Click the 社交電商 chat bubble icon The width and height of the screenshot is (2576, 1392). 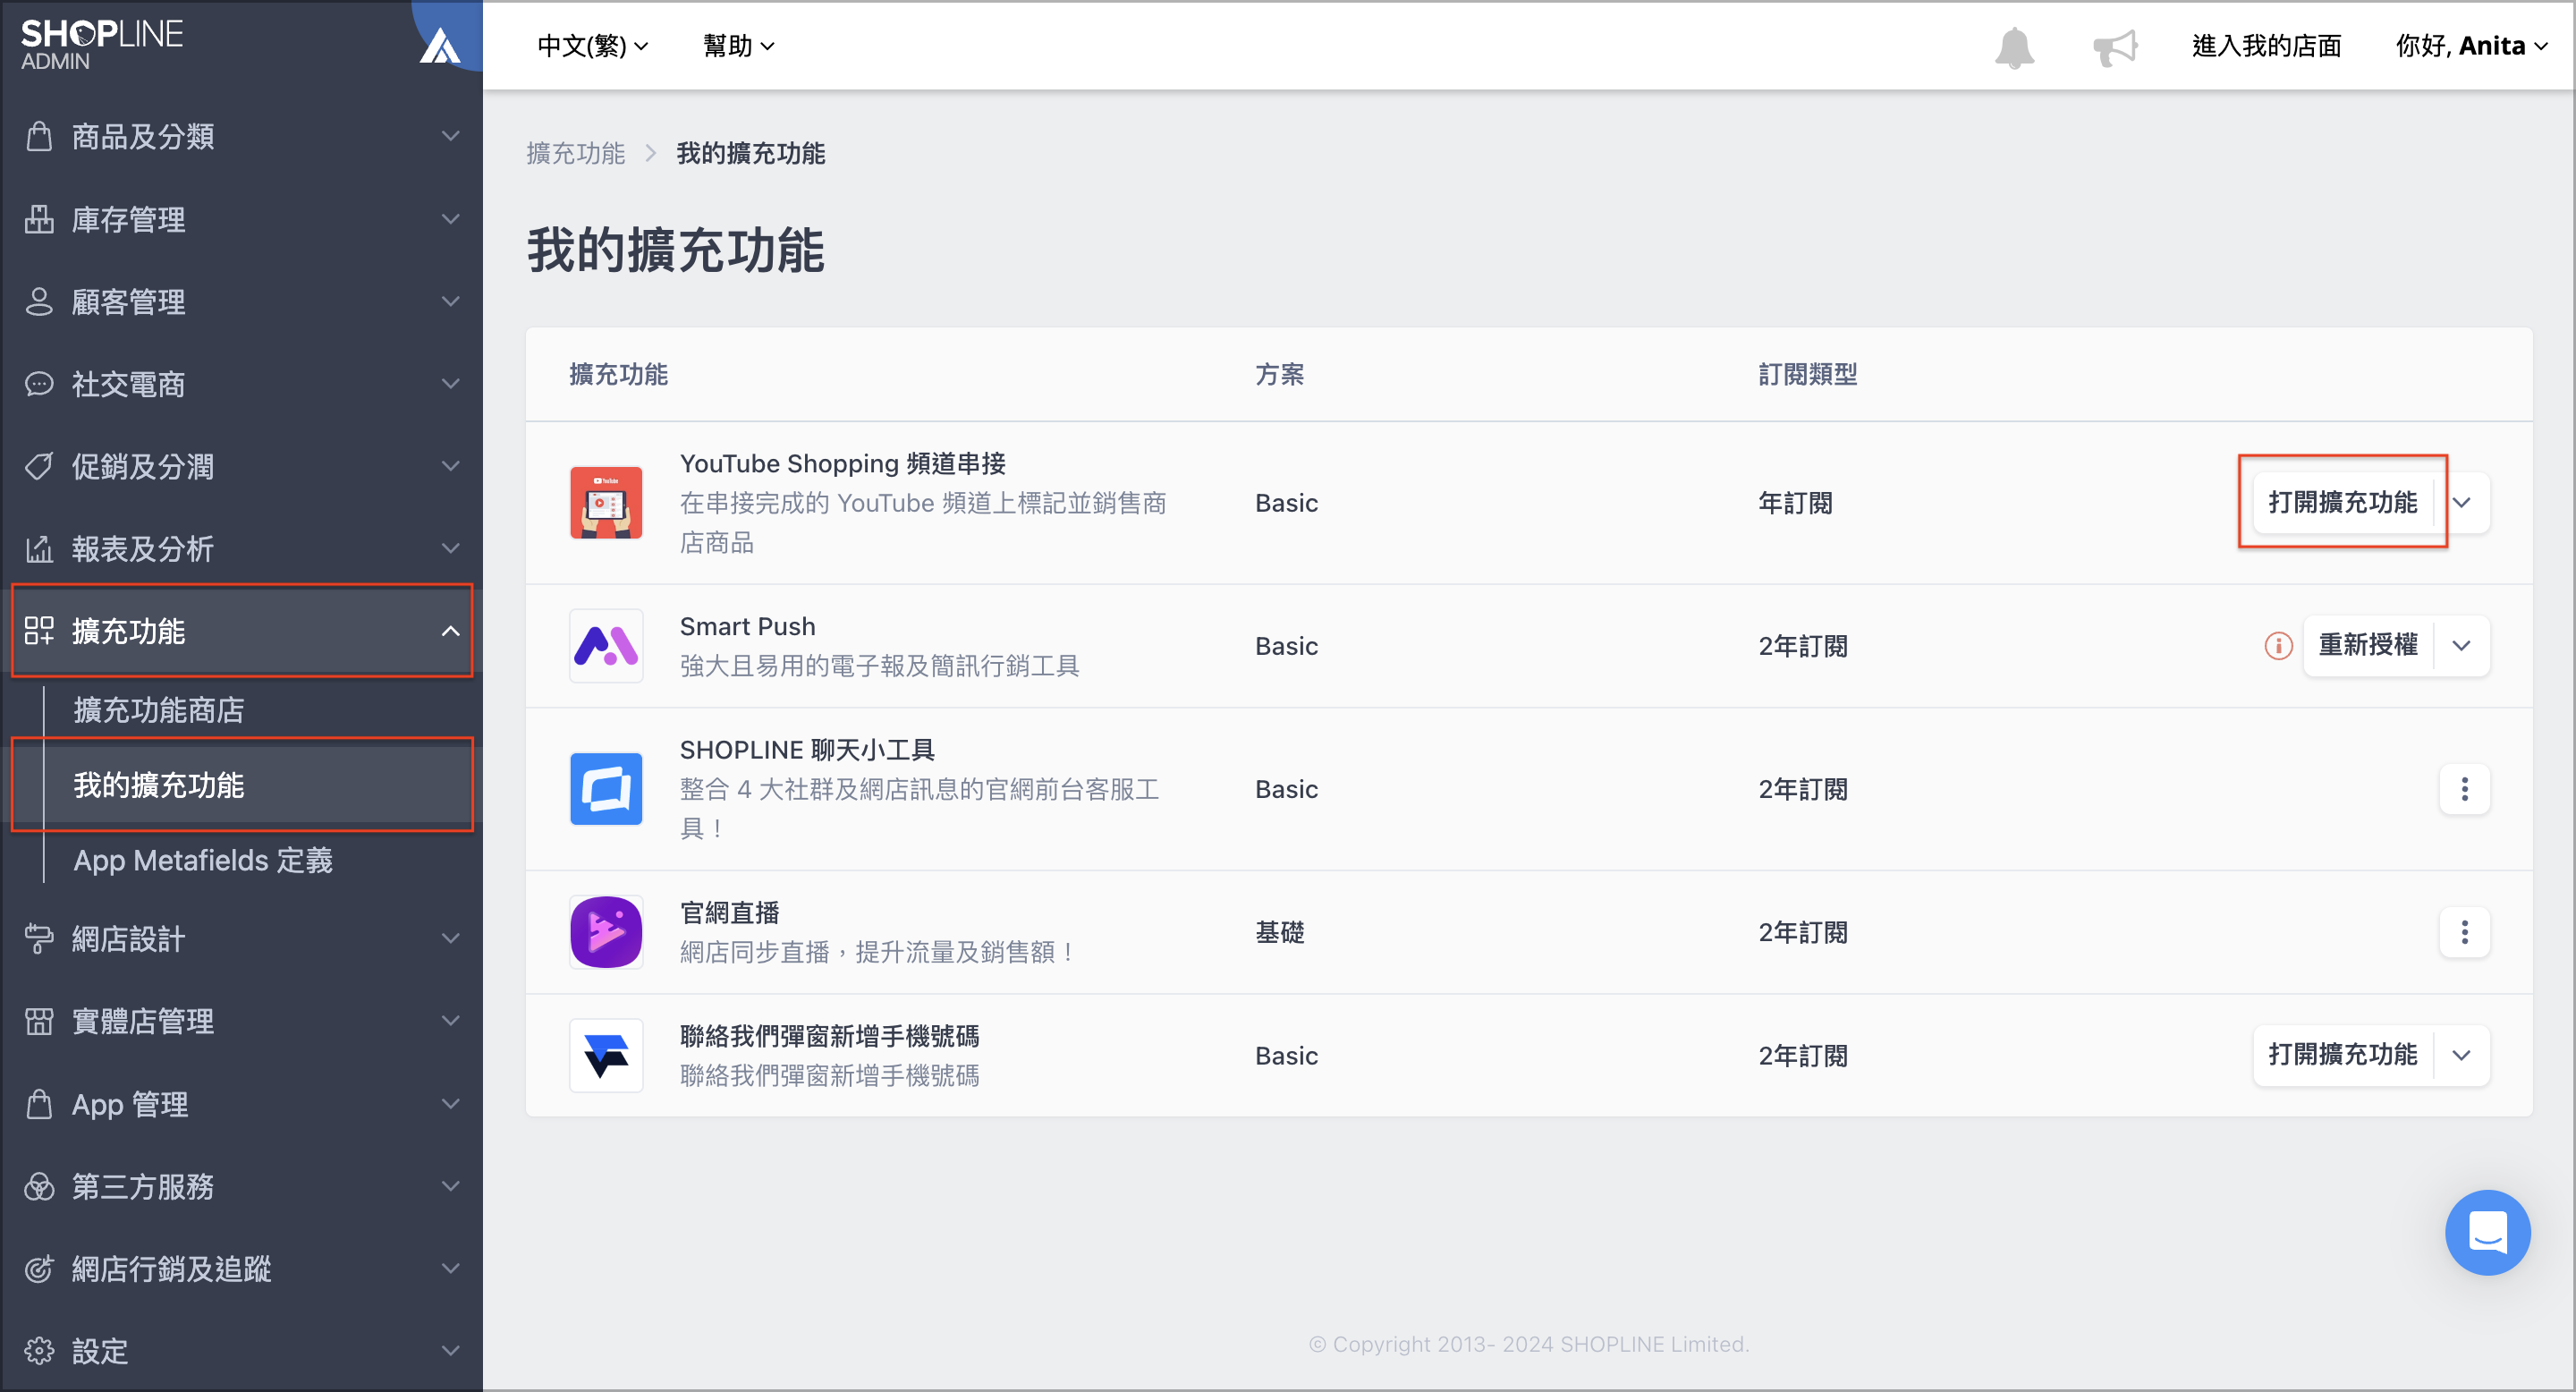coord(39,384)
